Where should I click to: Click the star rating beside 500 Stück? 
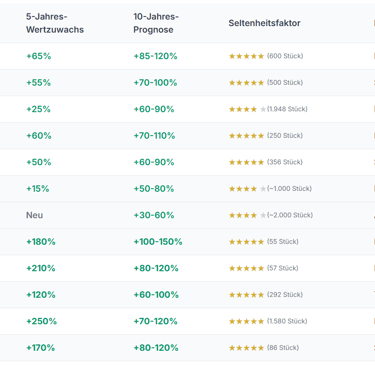tap(247, 83)
